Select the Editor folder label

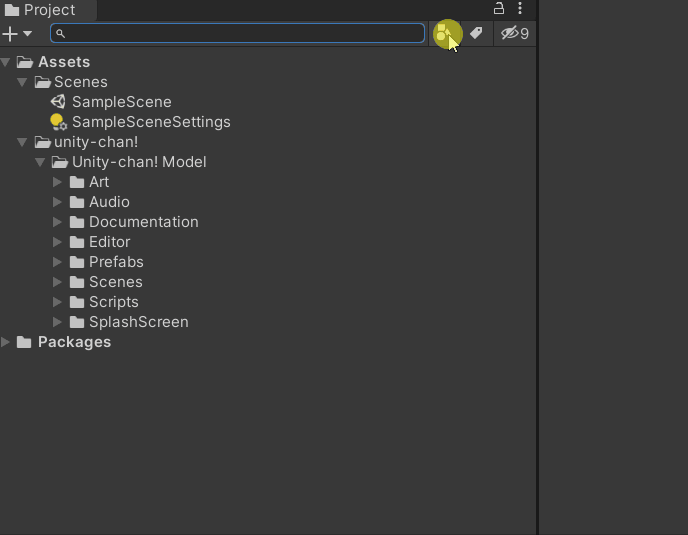[x=110, y=242]
